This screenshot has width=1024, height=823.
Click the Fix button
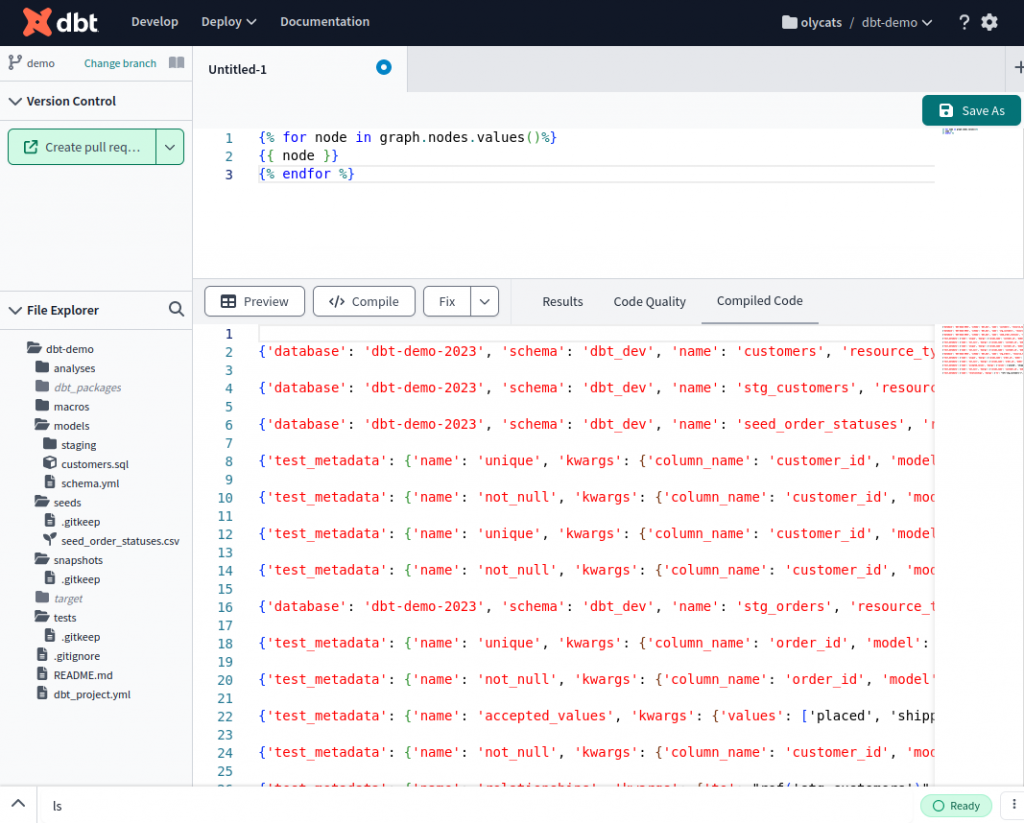447,302
